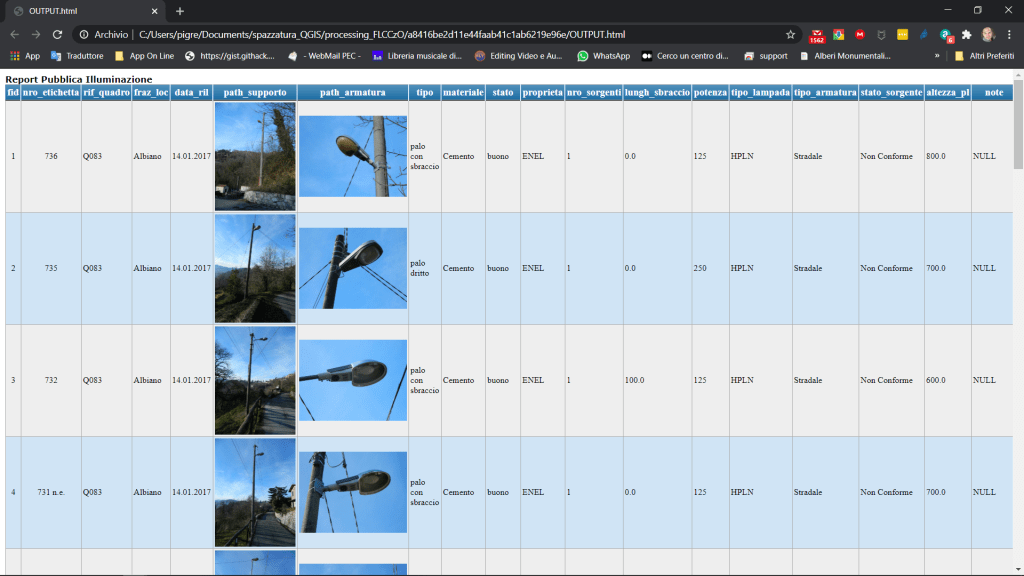Screen dimensions: 1024x576
Task: Close the OUTPUT.html tab
Action: (153, 11)
